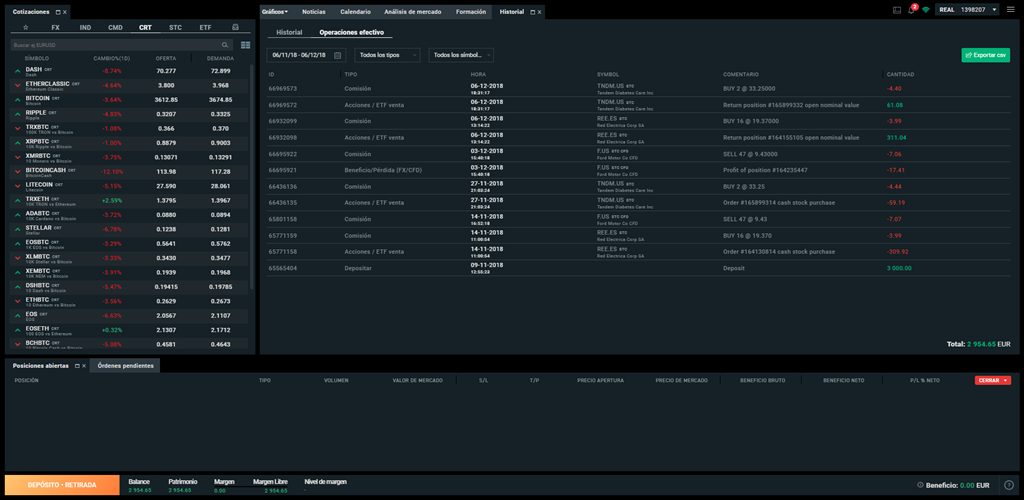Click ID 66436135 in the history table
1024x500 pixels.
pyautogui.click(x=283, y=202)
